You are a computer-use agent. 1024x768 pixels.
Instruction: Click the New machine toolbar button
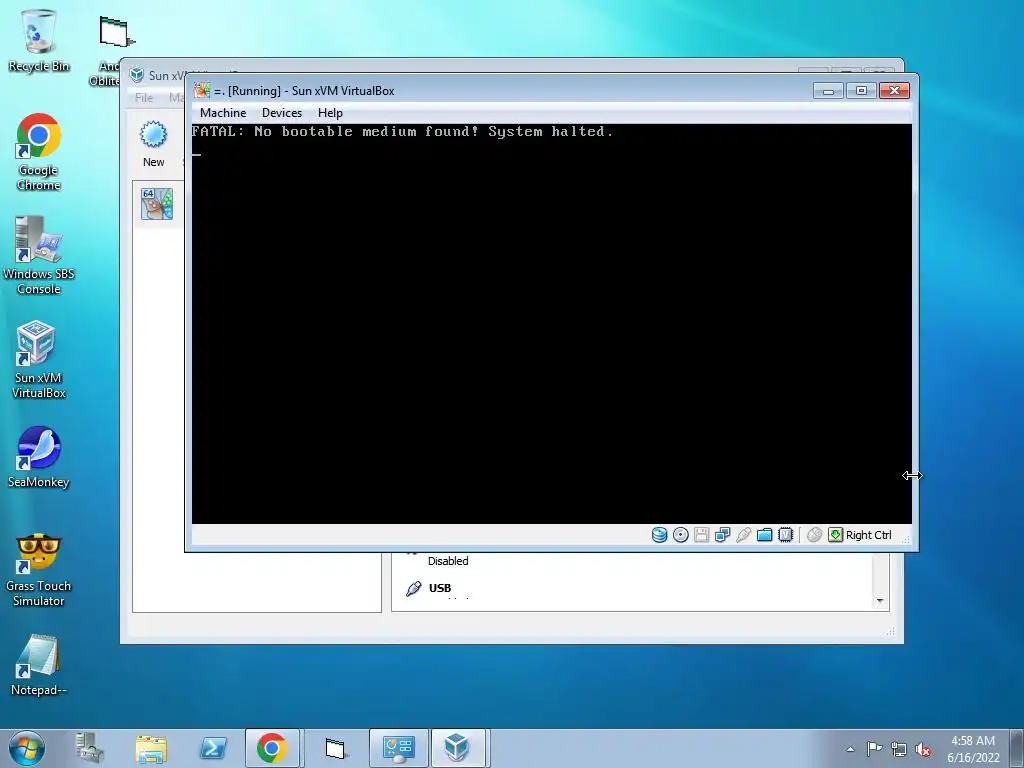point(153,144)
